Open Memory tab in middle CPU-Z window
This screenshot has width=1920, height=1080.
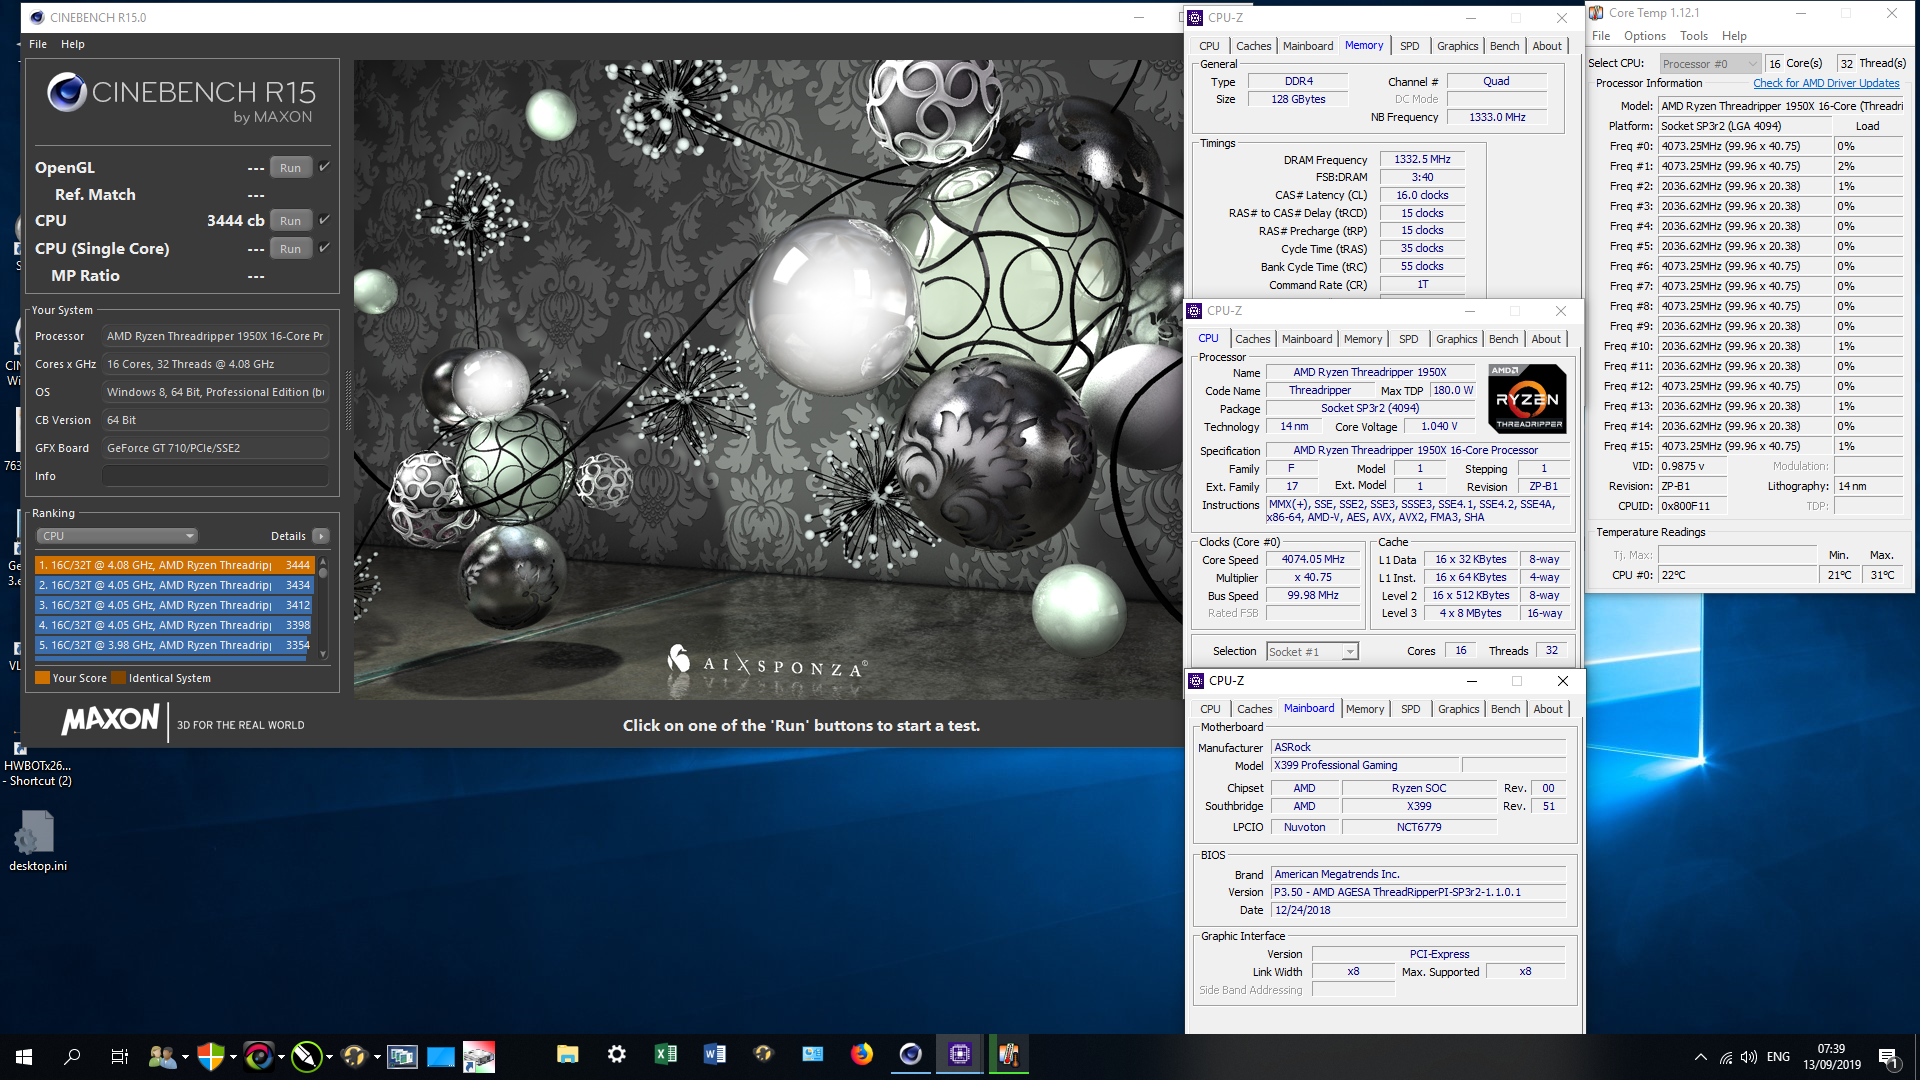[x=1363, y=339]
